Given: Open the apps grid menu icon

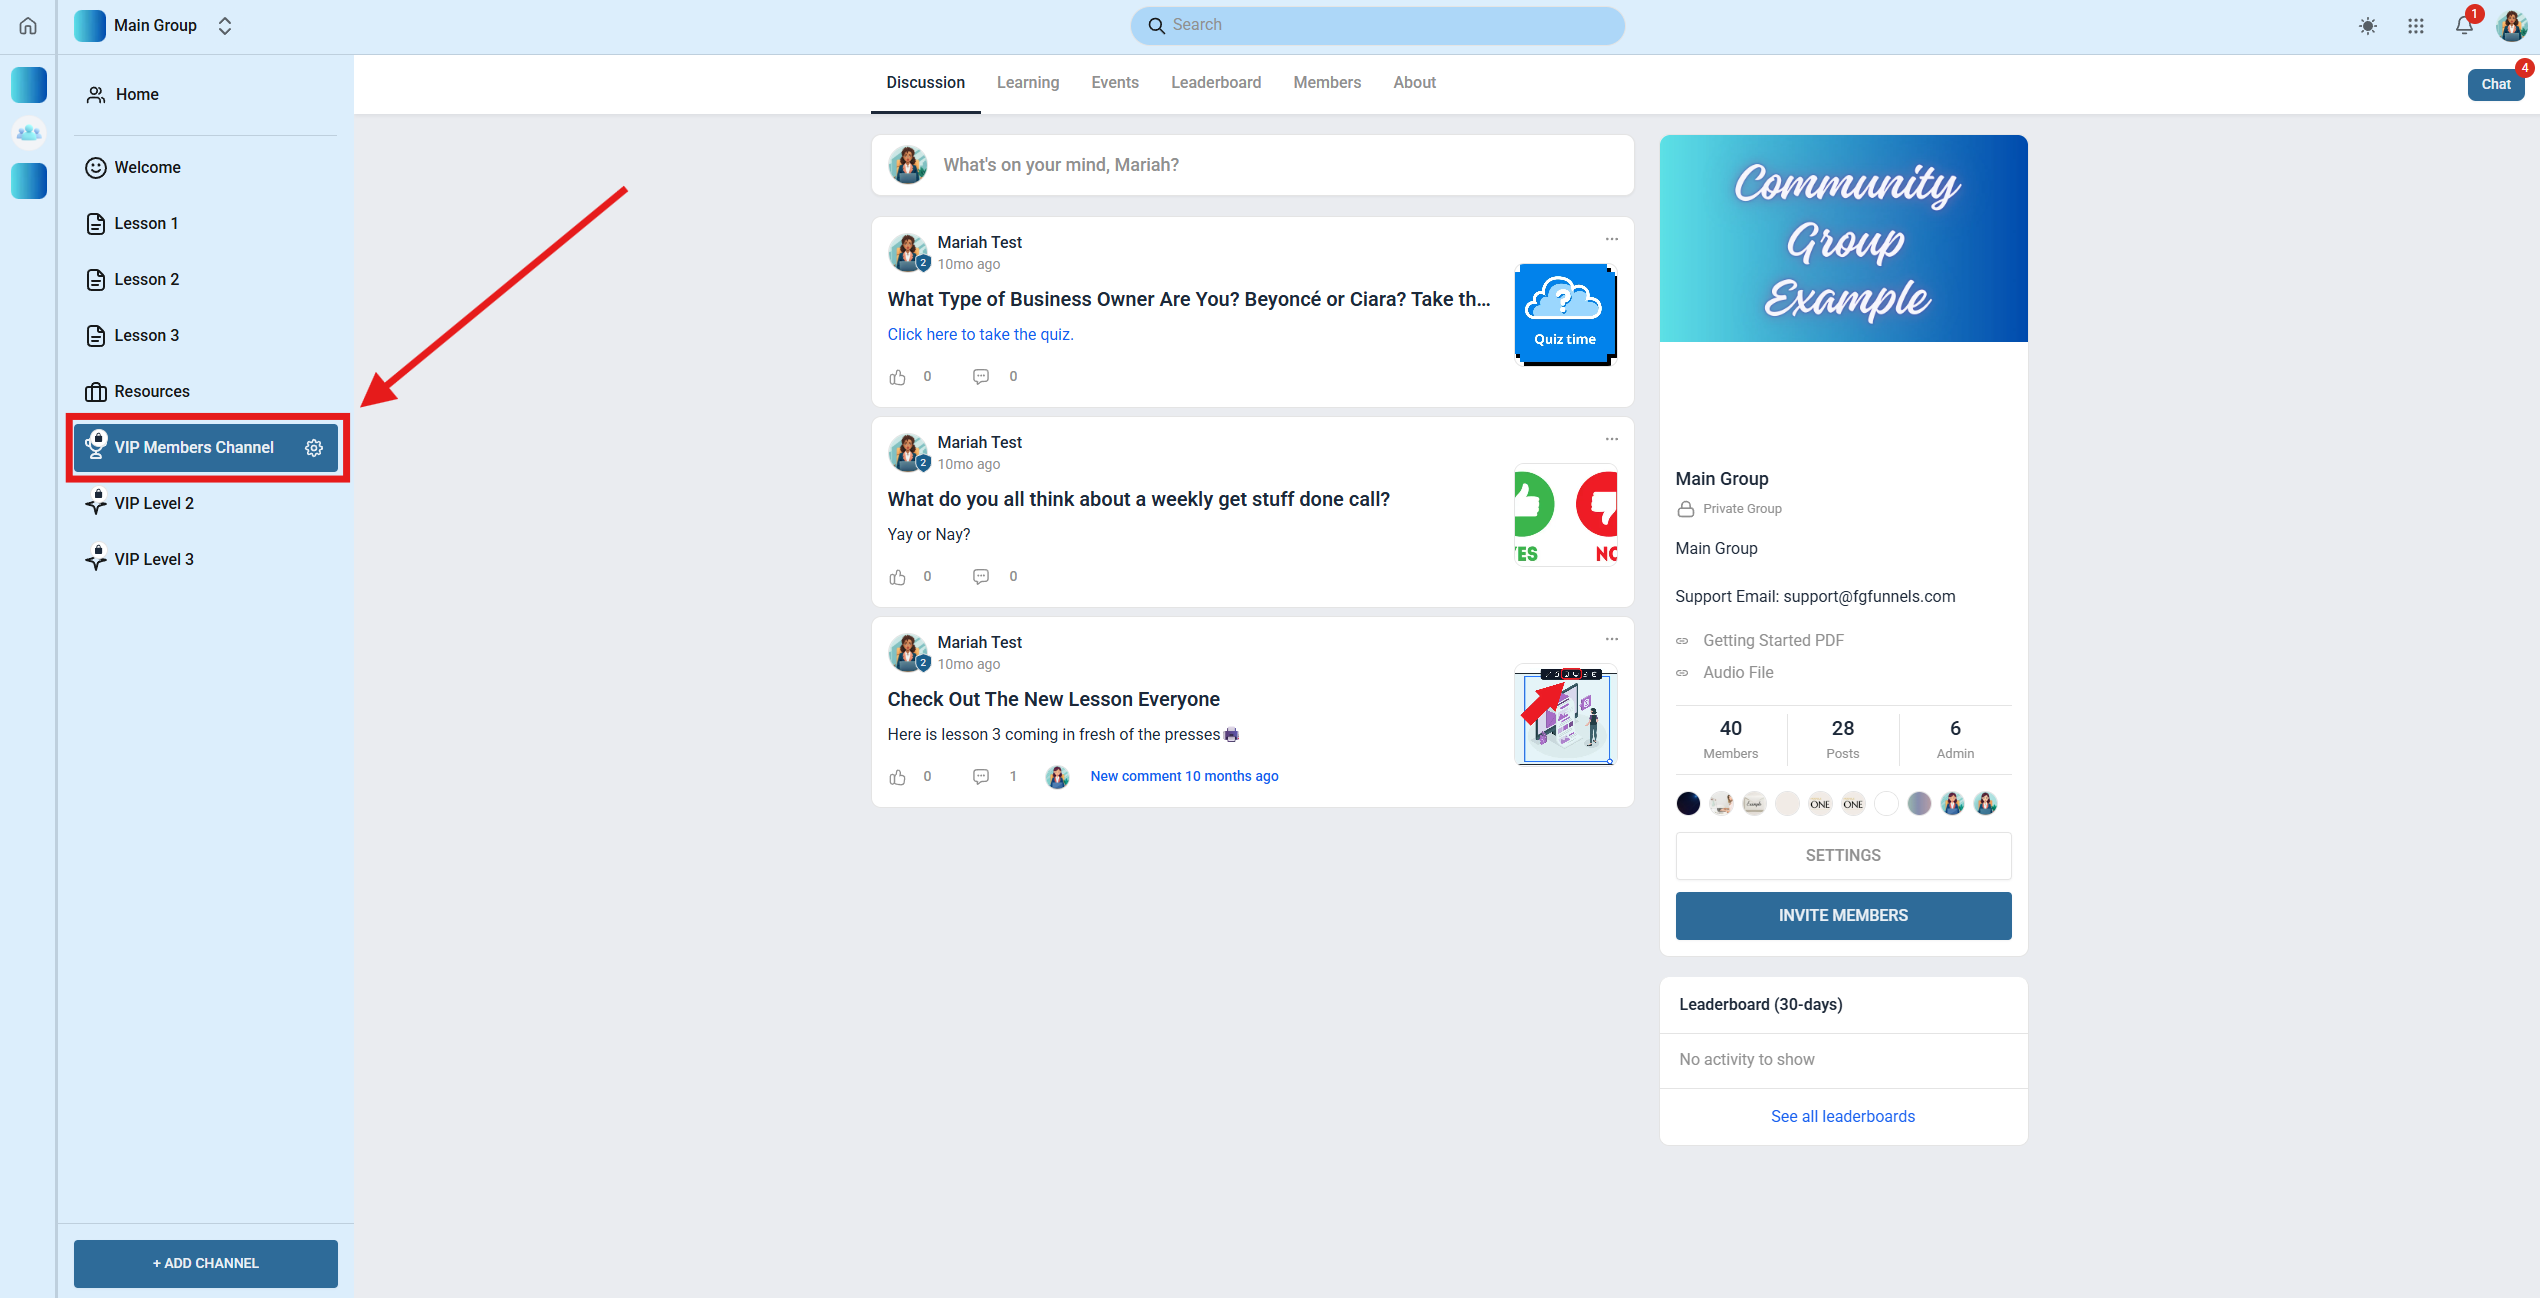Looking at the screenshot, I should 2415,26.
